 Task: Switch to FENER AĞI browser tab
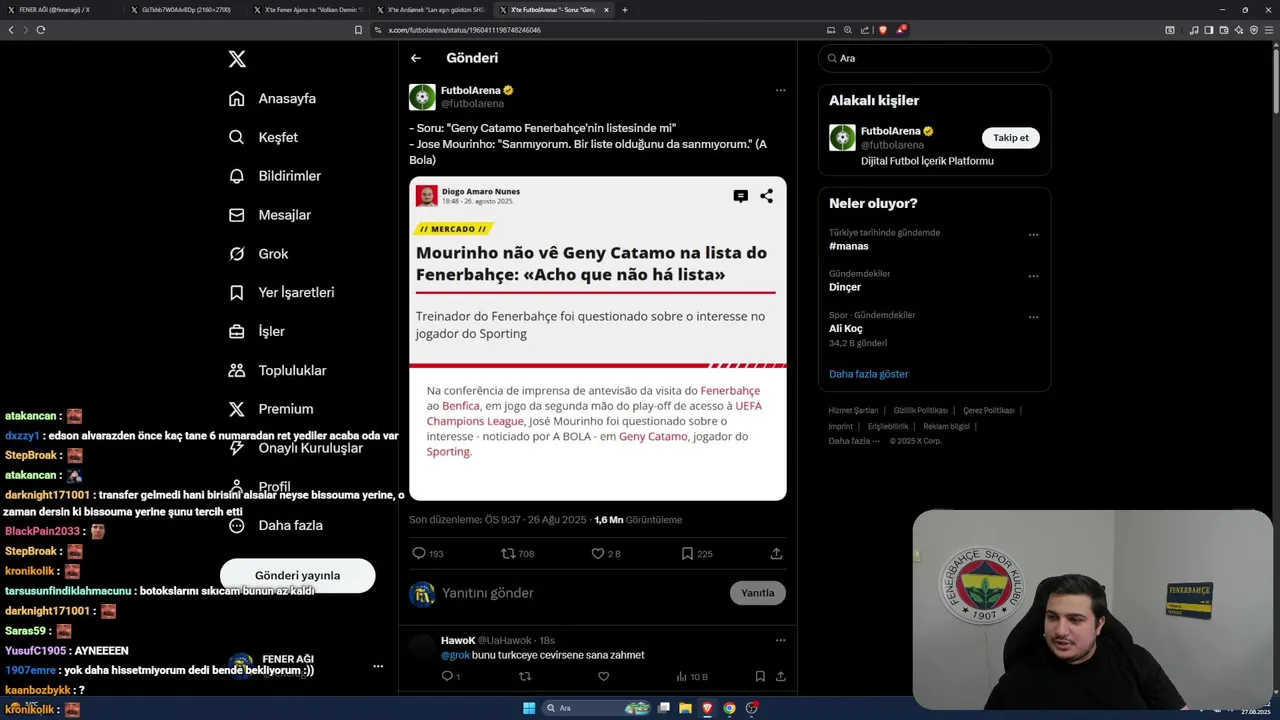click(60, 10)
